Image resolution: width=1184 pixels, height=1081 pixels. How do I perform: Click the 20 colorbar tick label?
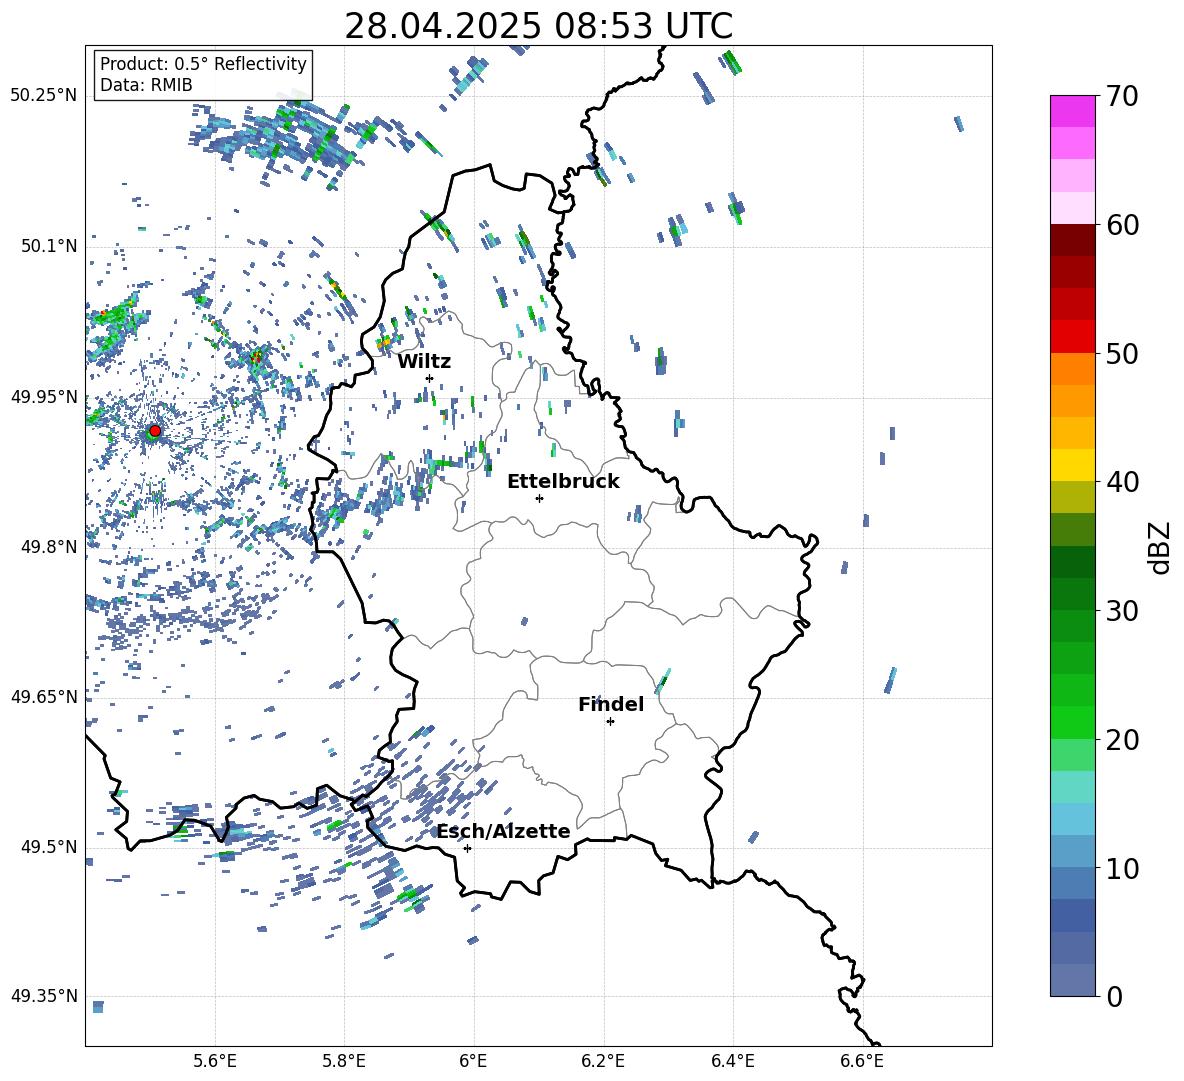click(1121, 740)
